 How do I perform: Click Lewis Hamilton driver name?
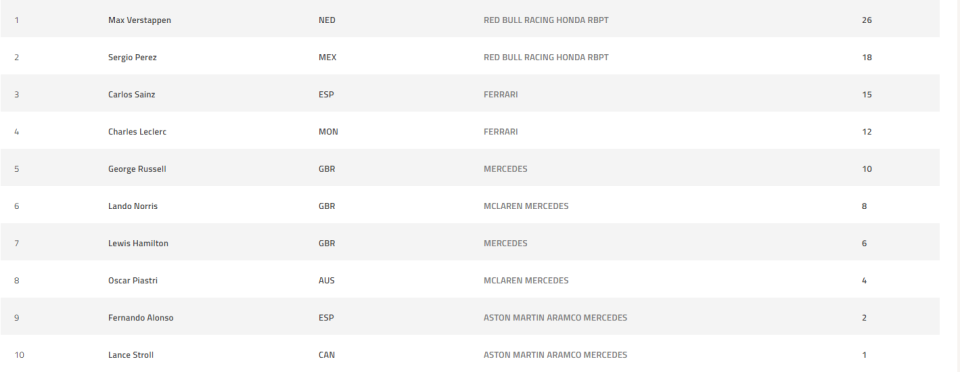pos(138,244)
